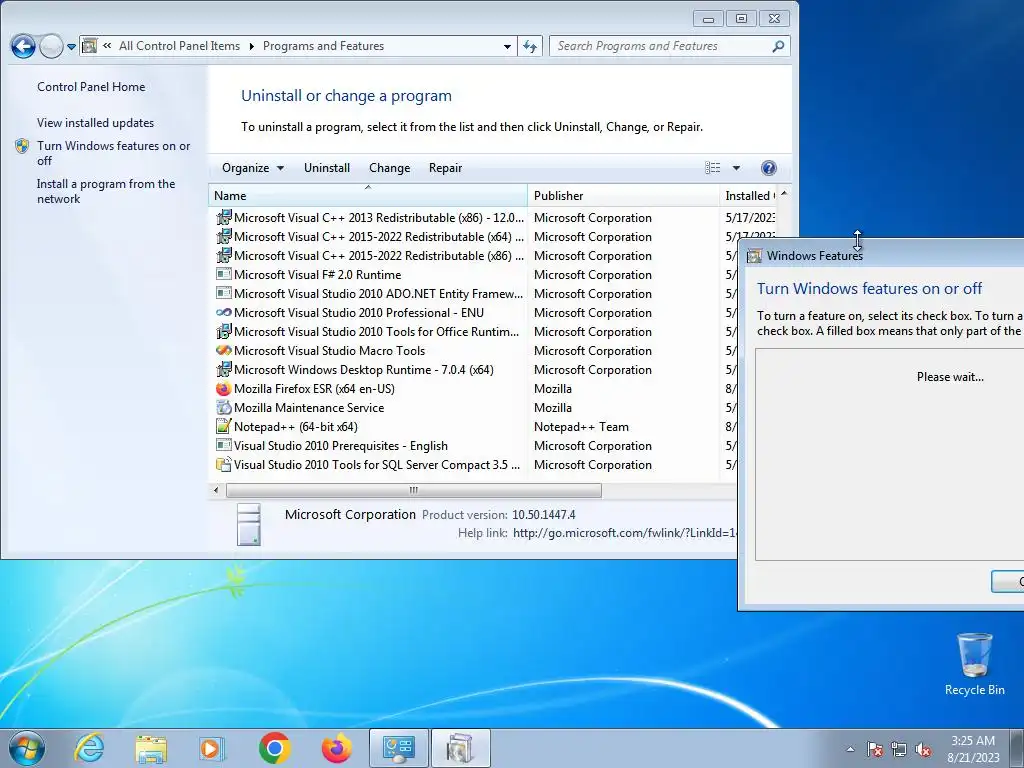Select Microsoft Visual F# 2.0 Runtime icon
The image size is (1024, 768).
[x=224, y=274]
